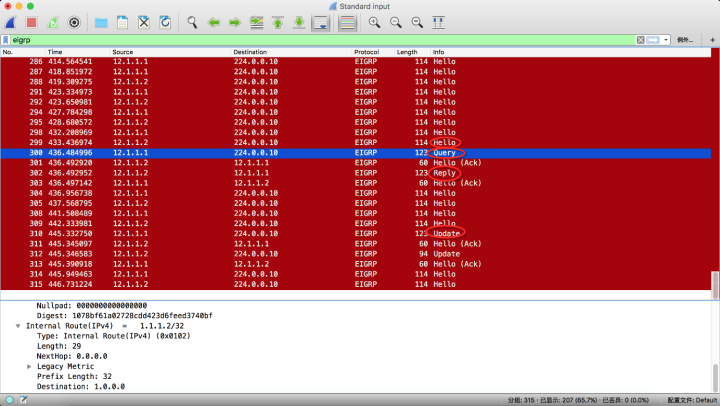Sort by the Source column header
The width and height of the screenshot is (720, 406).
(x=171, y=52)
